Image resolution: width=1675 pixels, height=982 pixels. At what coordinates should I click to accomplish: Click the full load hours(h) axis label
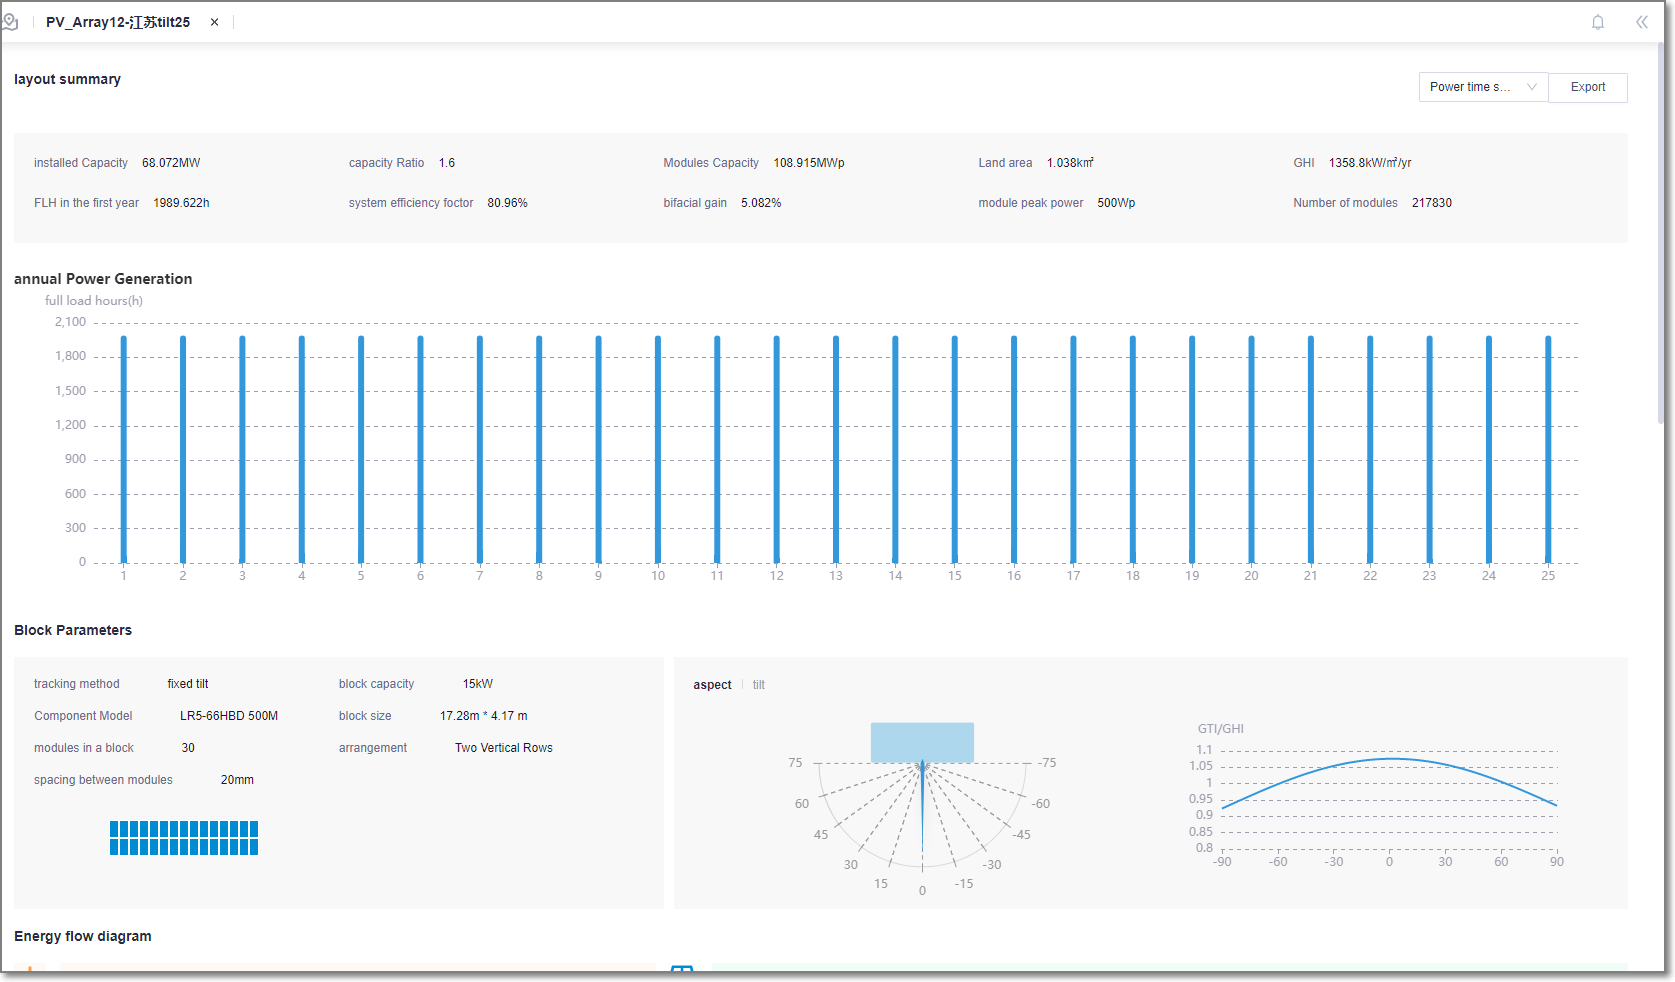click(x=94, y=301)
